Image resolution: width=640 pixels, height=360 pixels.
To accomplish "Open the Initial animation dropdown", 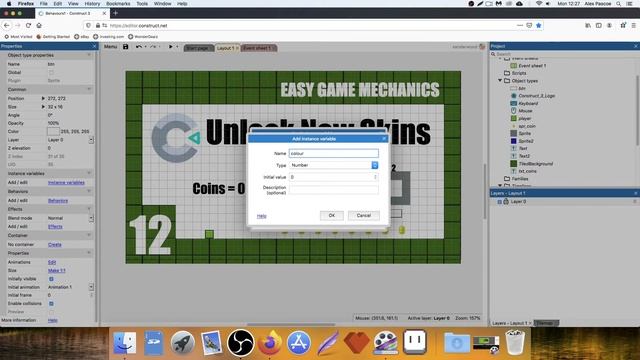I will [91, 287].
